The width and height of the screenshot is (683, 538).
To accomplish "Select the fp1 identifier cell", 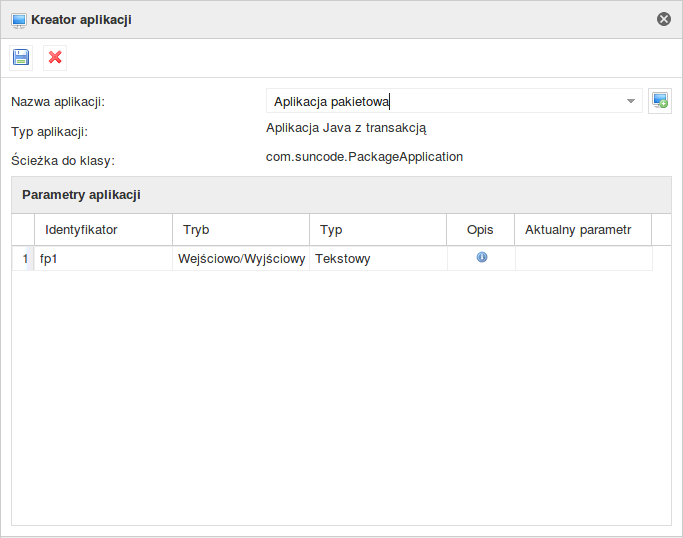I will click(x=103, y=259).
